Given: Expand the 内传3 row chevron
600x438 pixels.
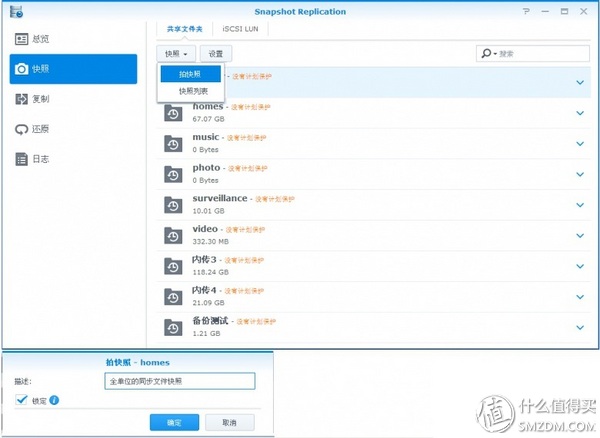Looking at the screenshot, I should point(580,266).
